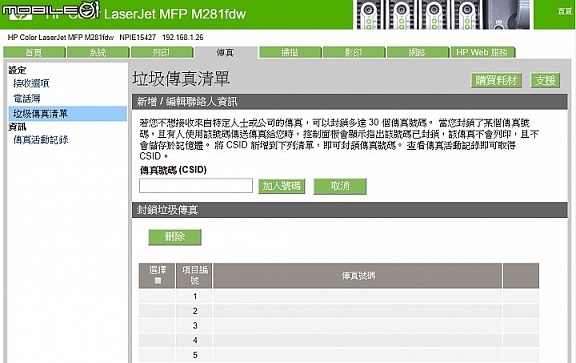Click item number 4 in the table
Screen dimensions: 576x363
[x=195, y=340]
